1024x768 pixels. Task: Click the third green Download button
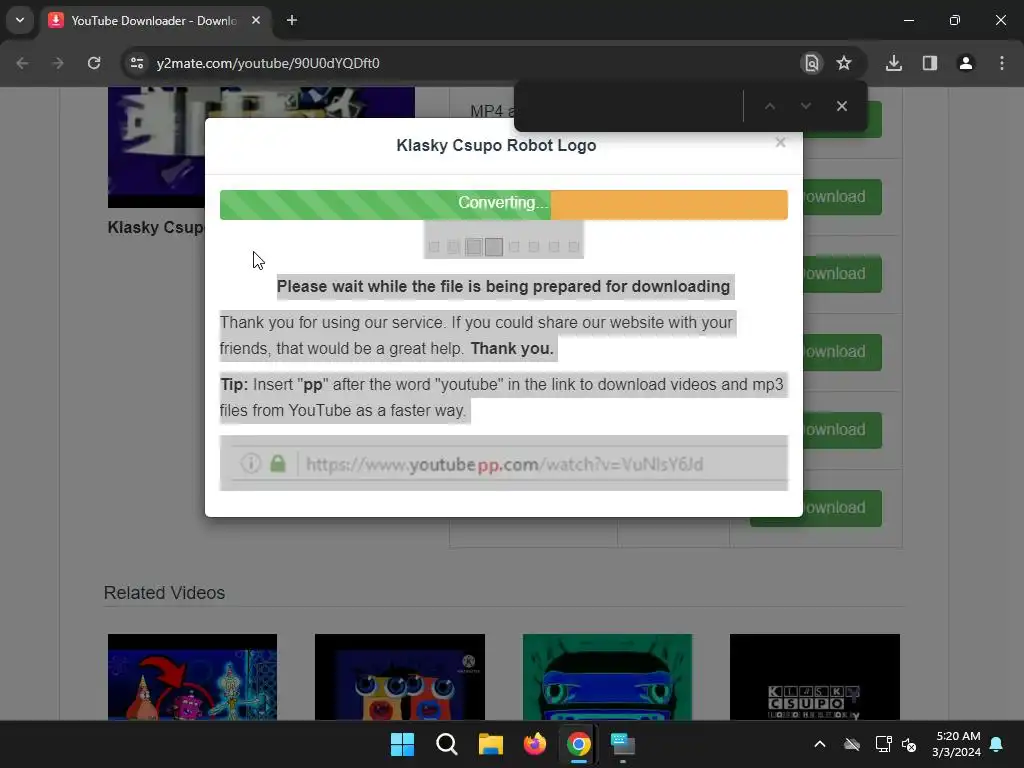(x=842, y=274)
